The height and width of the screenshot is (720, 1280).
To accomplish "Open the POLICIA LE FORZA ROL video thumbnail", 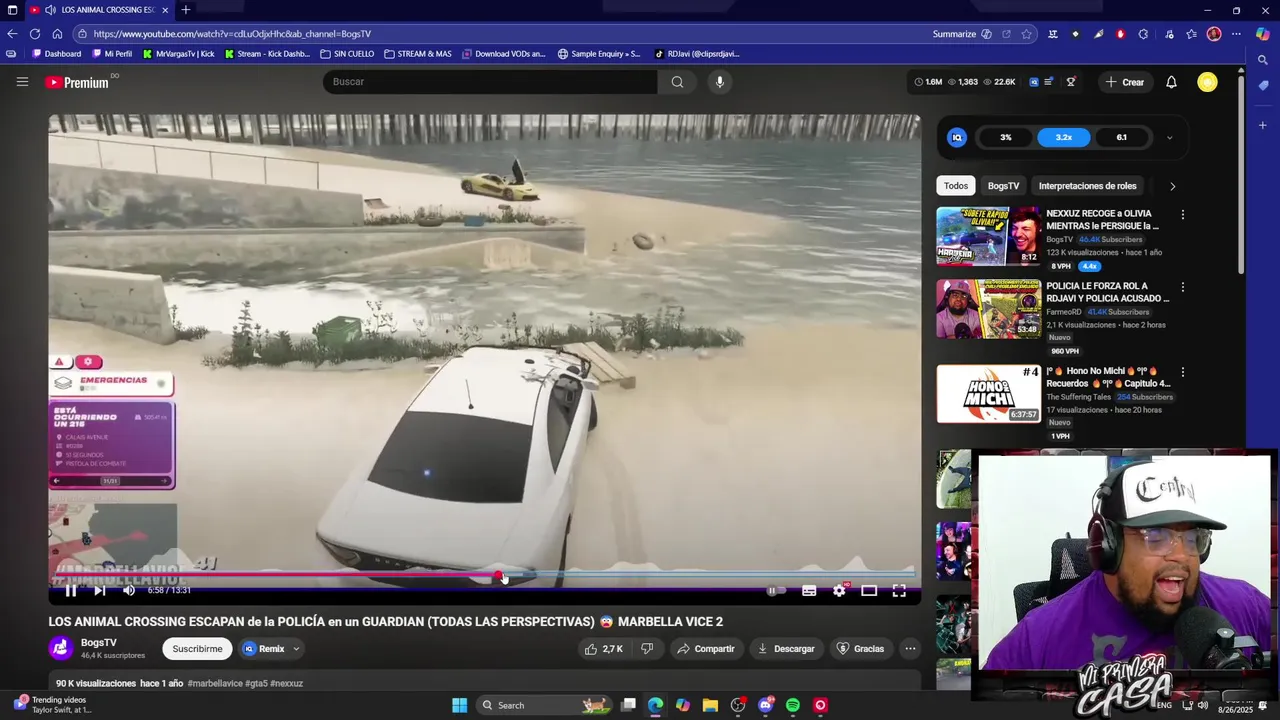I will coord(988,309).
